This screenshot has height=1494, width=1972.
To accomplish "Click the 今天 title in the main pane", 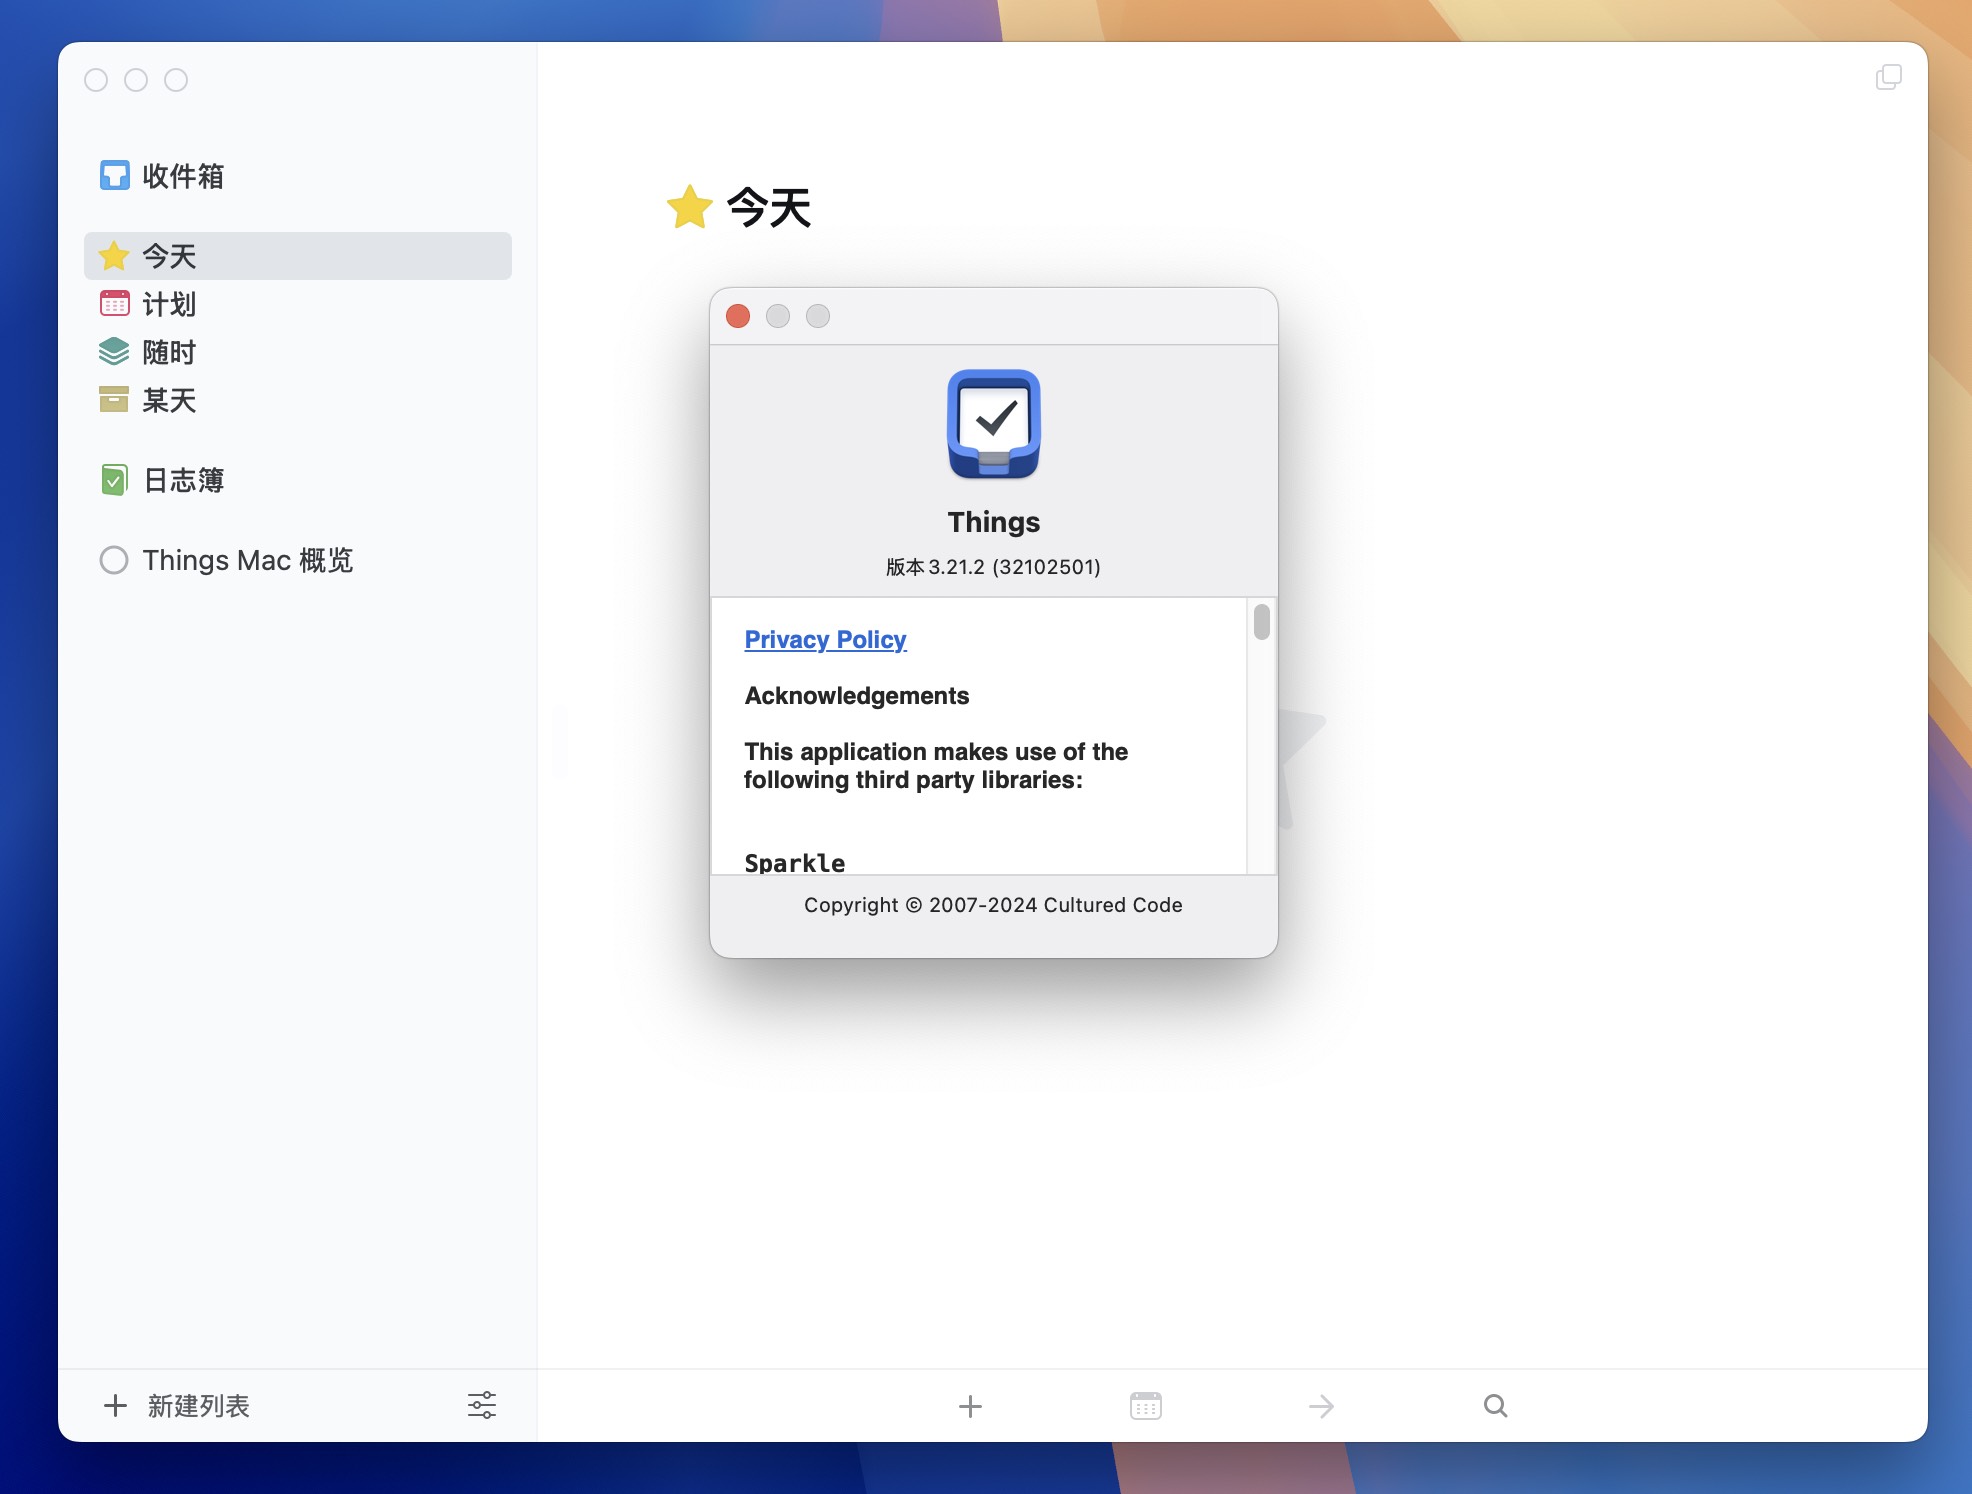I will [x=768, y=208].
